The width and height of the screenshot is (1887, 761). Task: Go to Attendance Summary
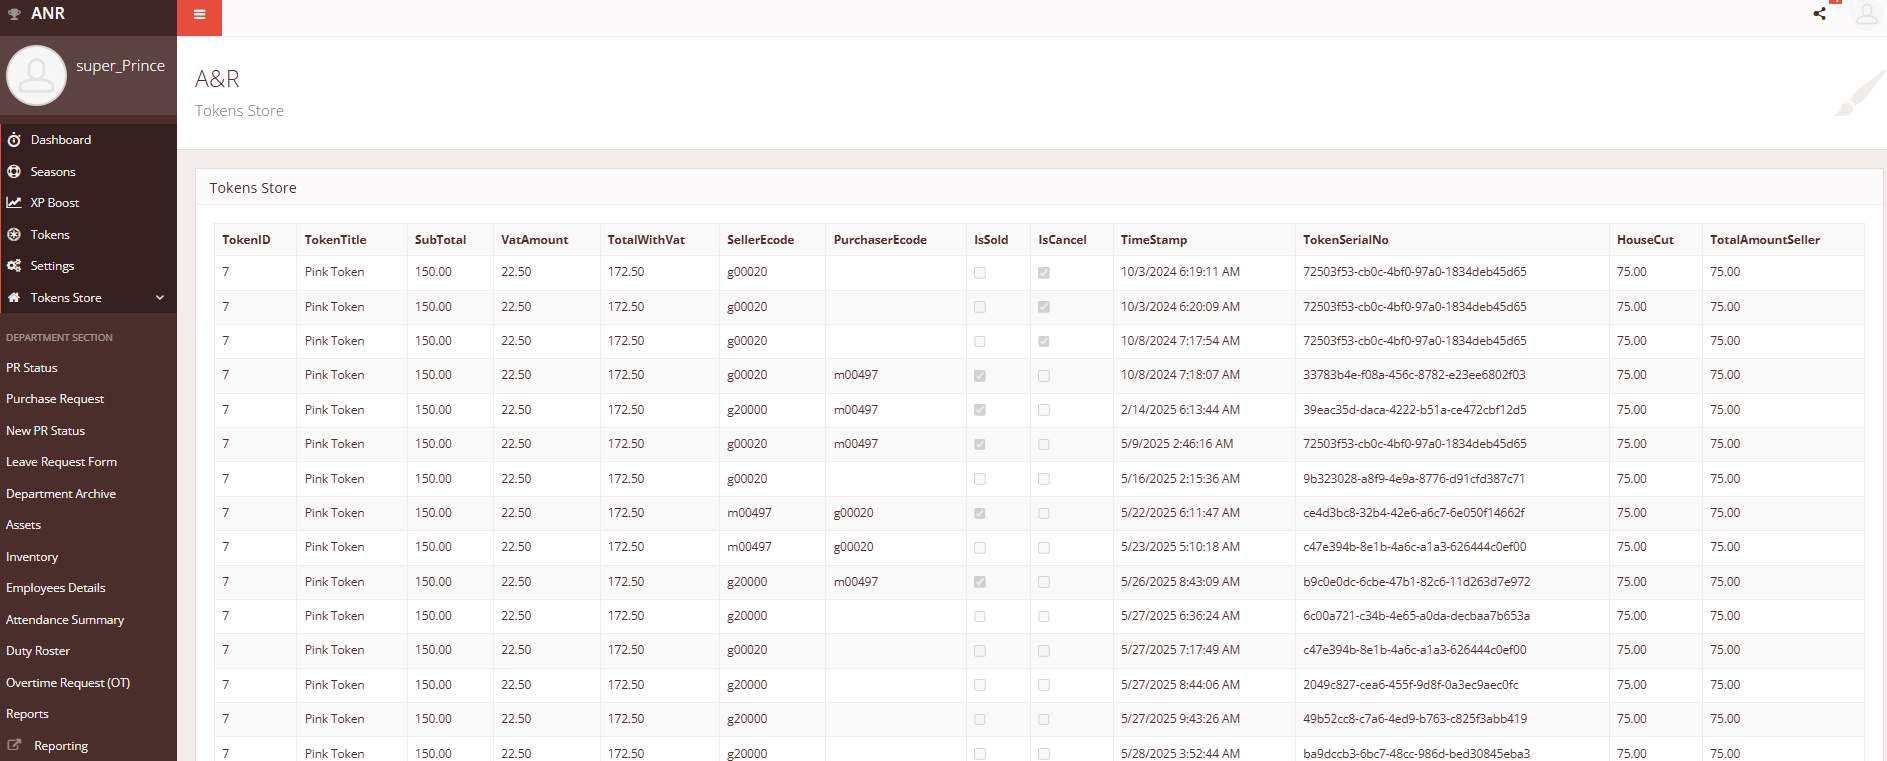coord(65,620)
